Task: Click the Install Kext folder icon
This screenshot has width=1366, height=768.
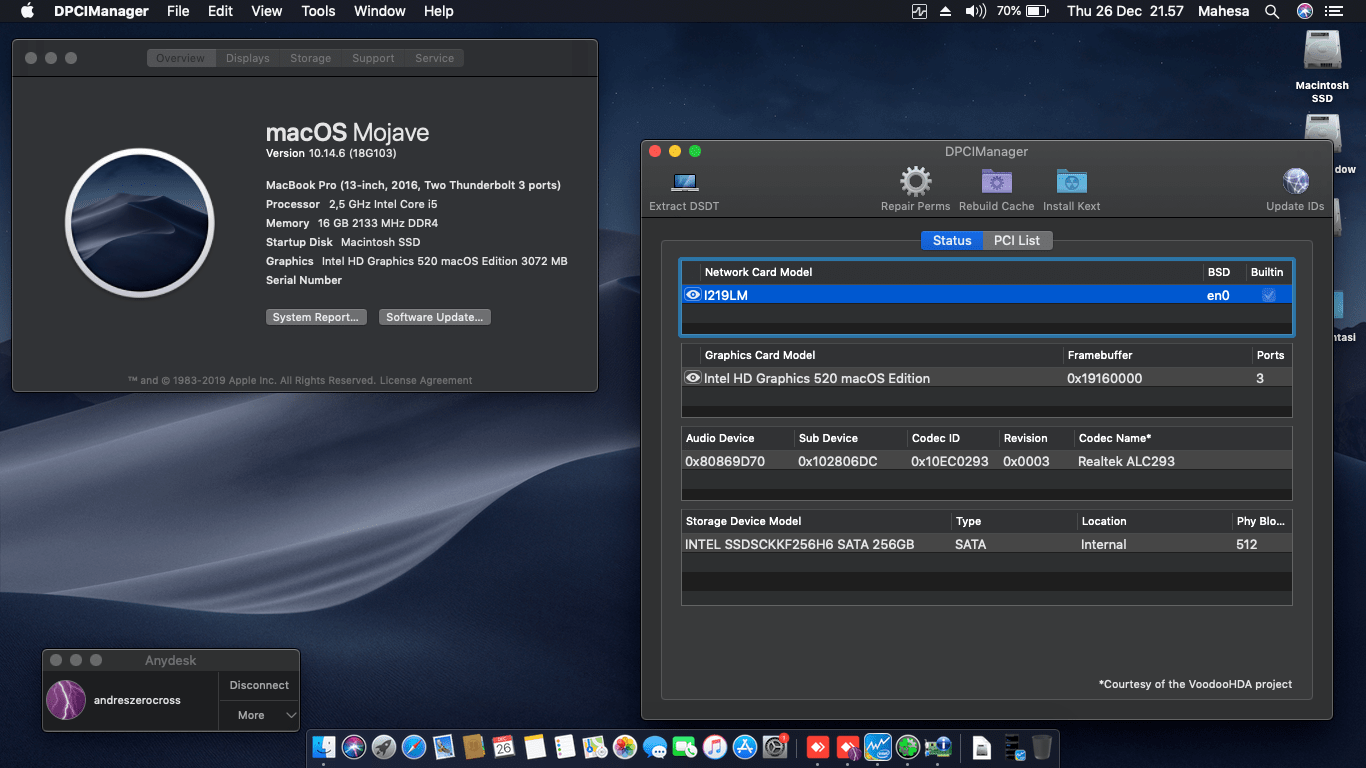Action: point(1071,182)
